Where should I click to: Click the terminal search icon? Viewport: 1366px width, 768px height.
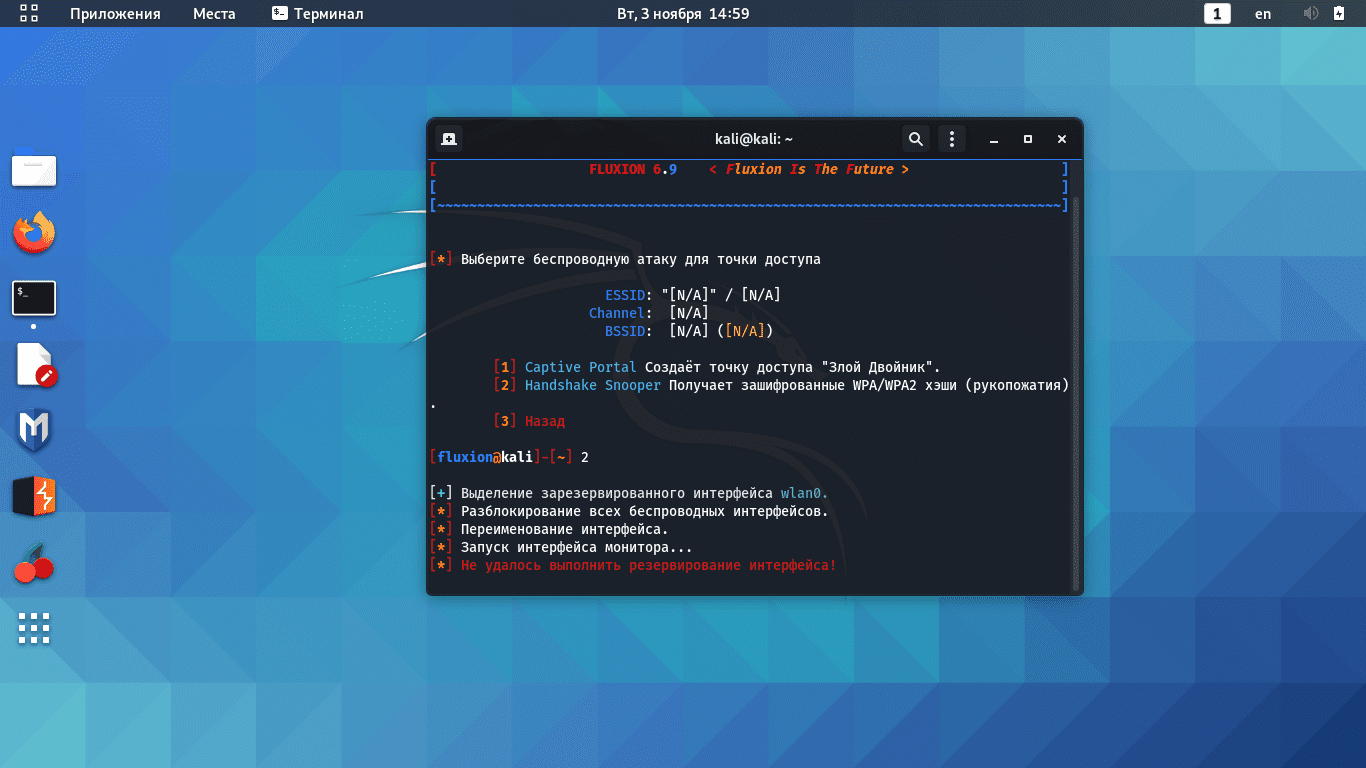914,139
